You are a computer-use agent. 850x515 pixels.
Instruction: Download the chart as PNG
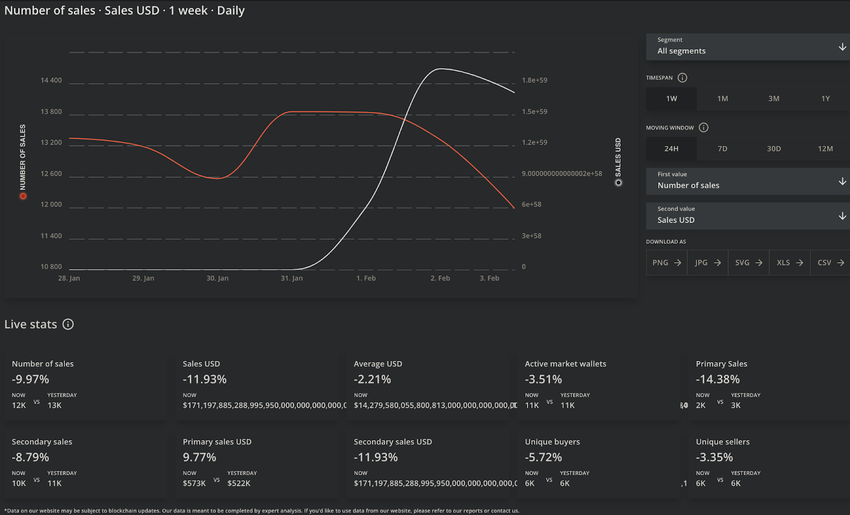[x=667, y=262]
